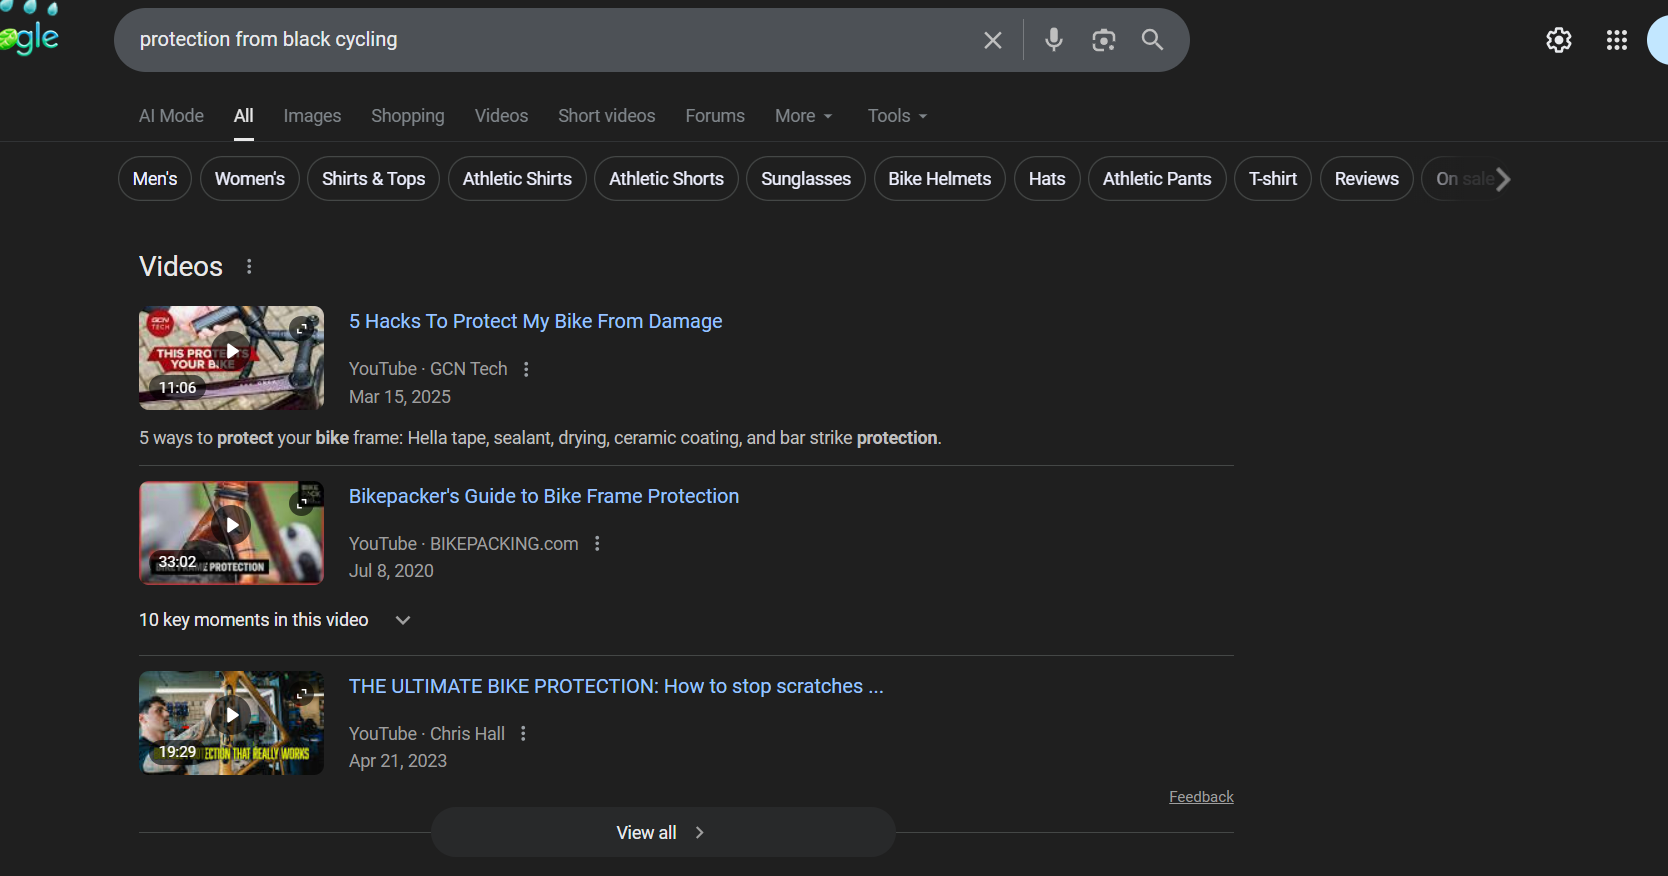This screenshot has height=876, width=1668.
Task: Apply the Hats filter chip
Action: (x=1047, y=179)
